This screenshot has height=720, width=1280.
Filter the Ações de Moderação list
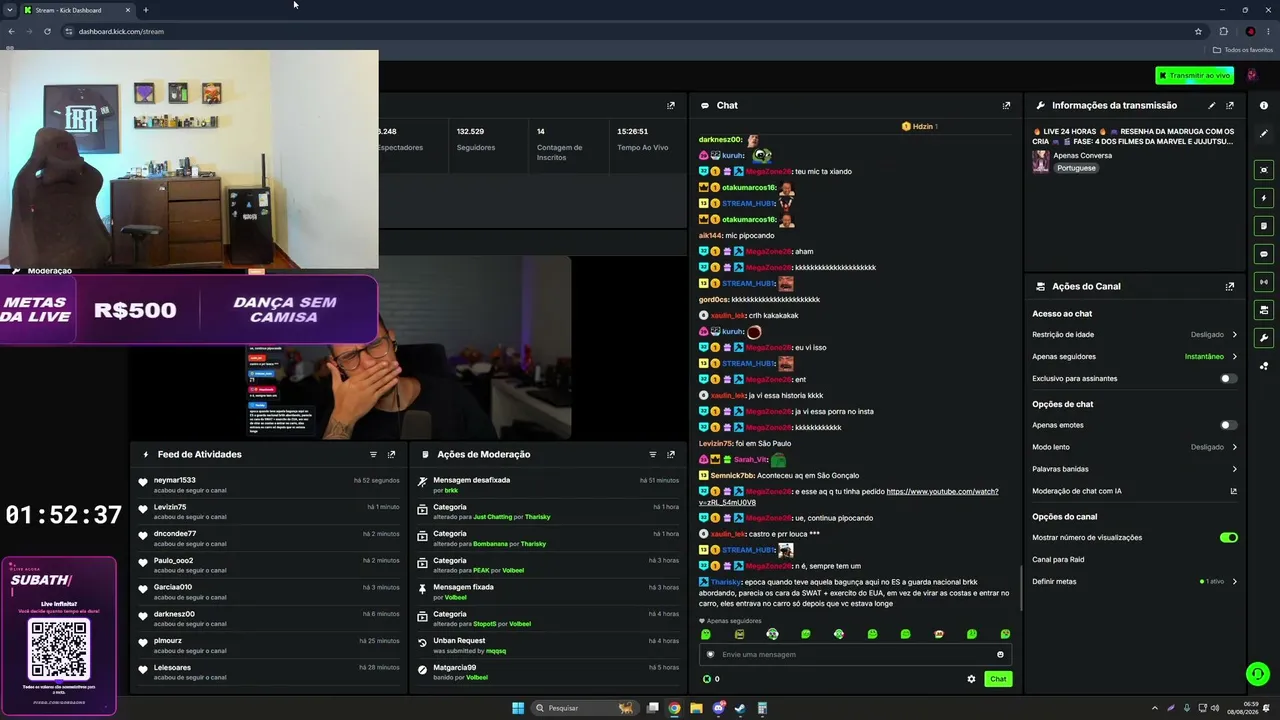click(x=653, y=454)
